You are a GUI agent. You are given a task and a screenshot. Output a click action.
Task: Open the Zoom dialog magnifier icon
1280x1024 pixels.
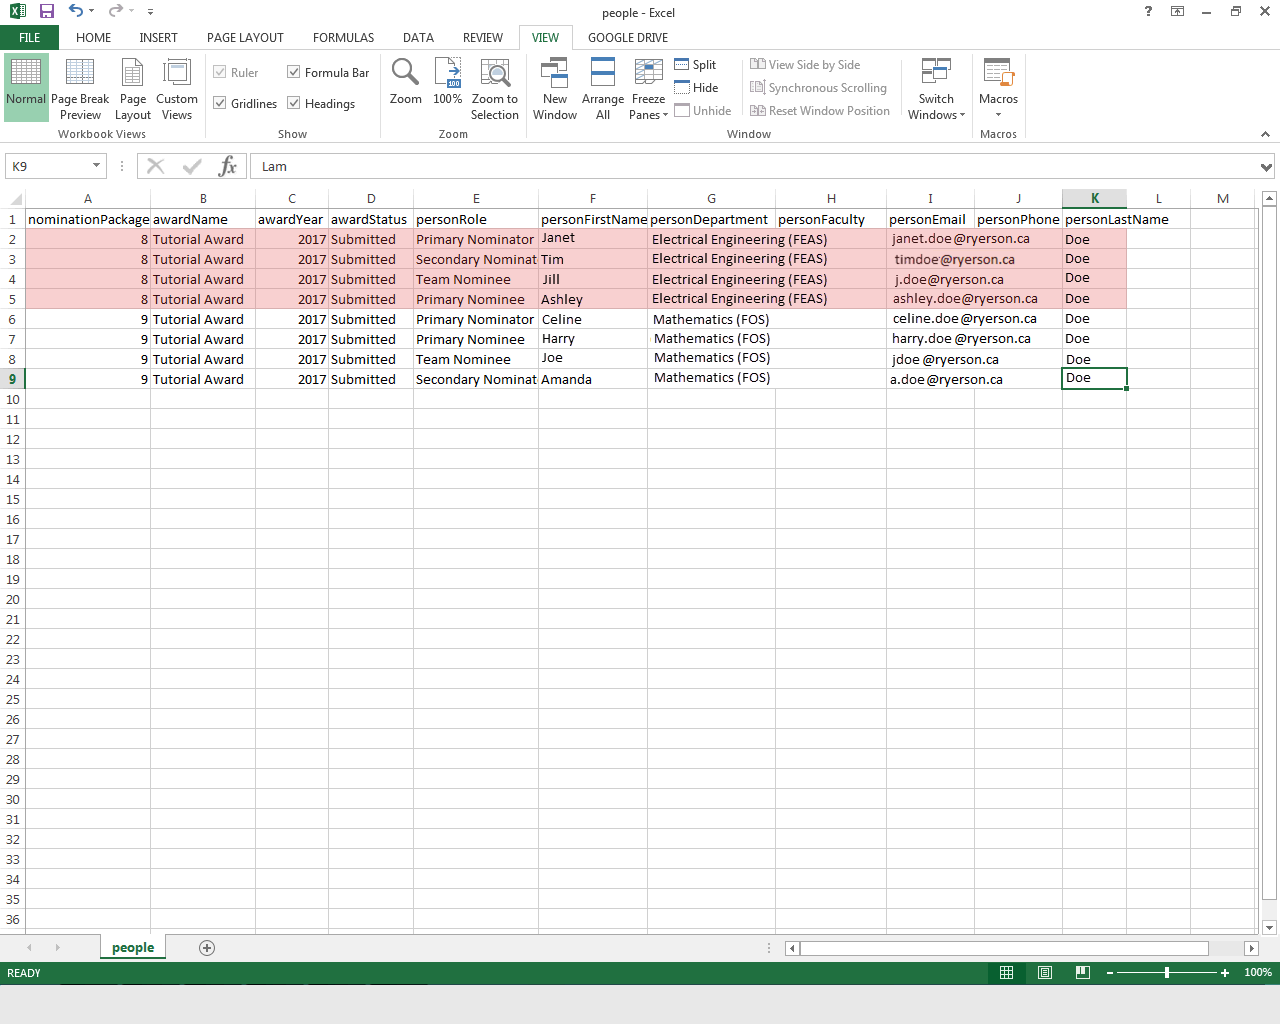[x=405, y=73]
